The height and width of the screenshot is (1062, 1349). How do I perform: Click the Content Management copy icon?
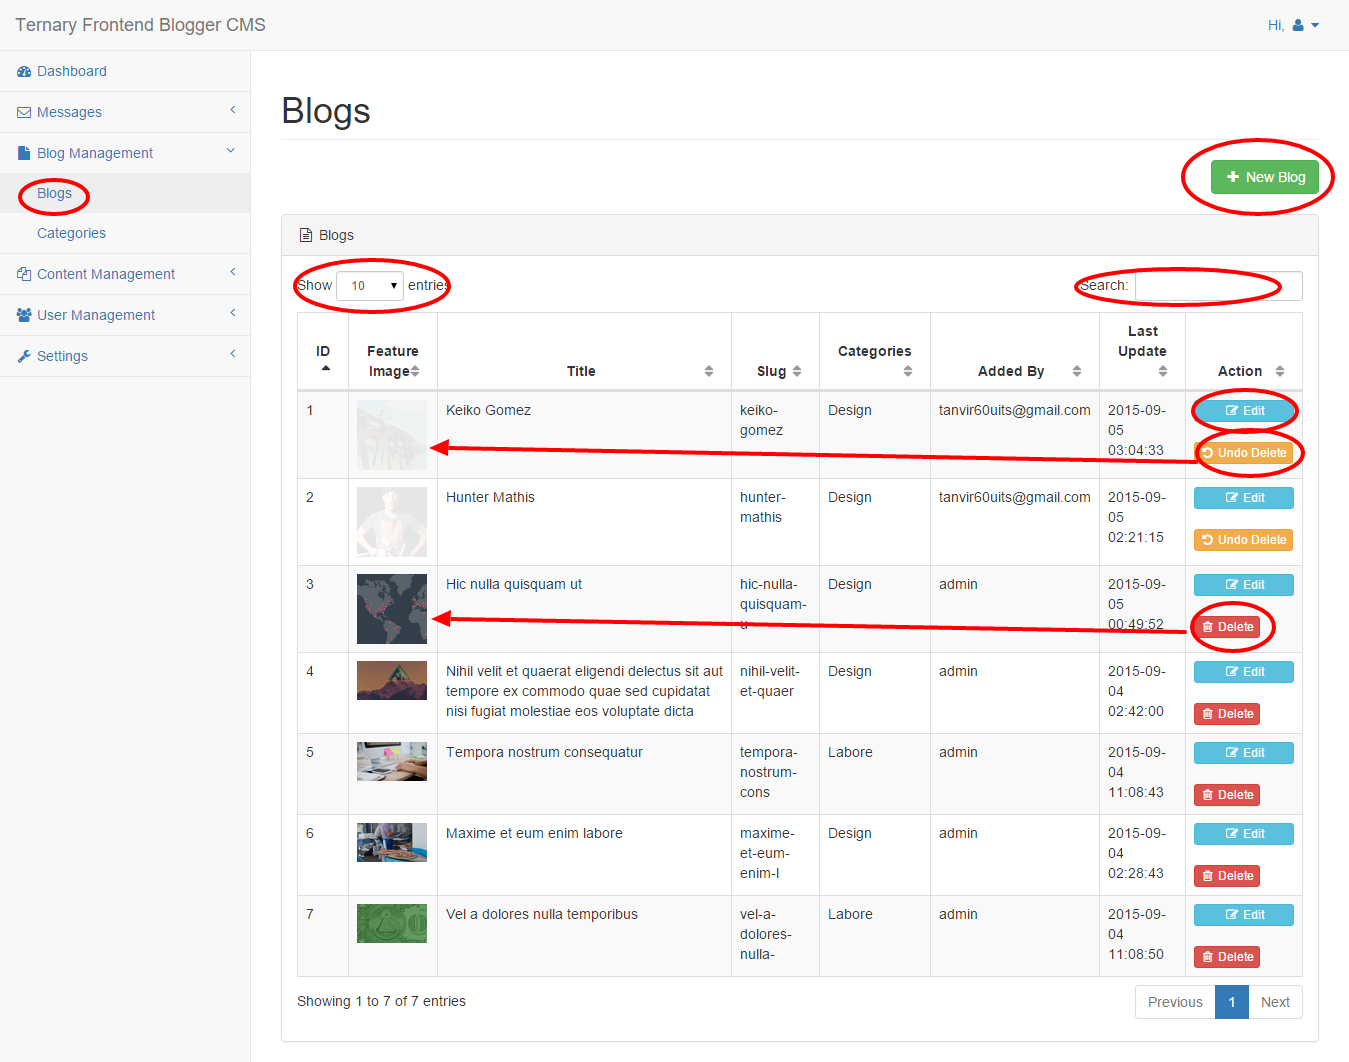point(24,274)
